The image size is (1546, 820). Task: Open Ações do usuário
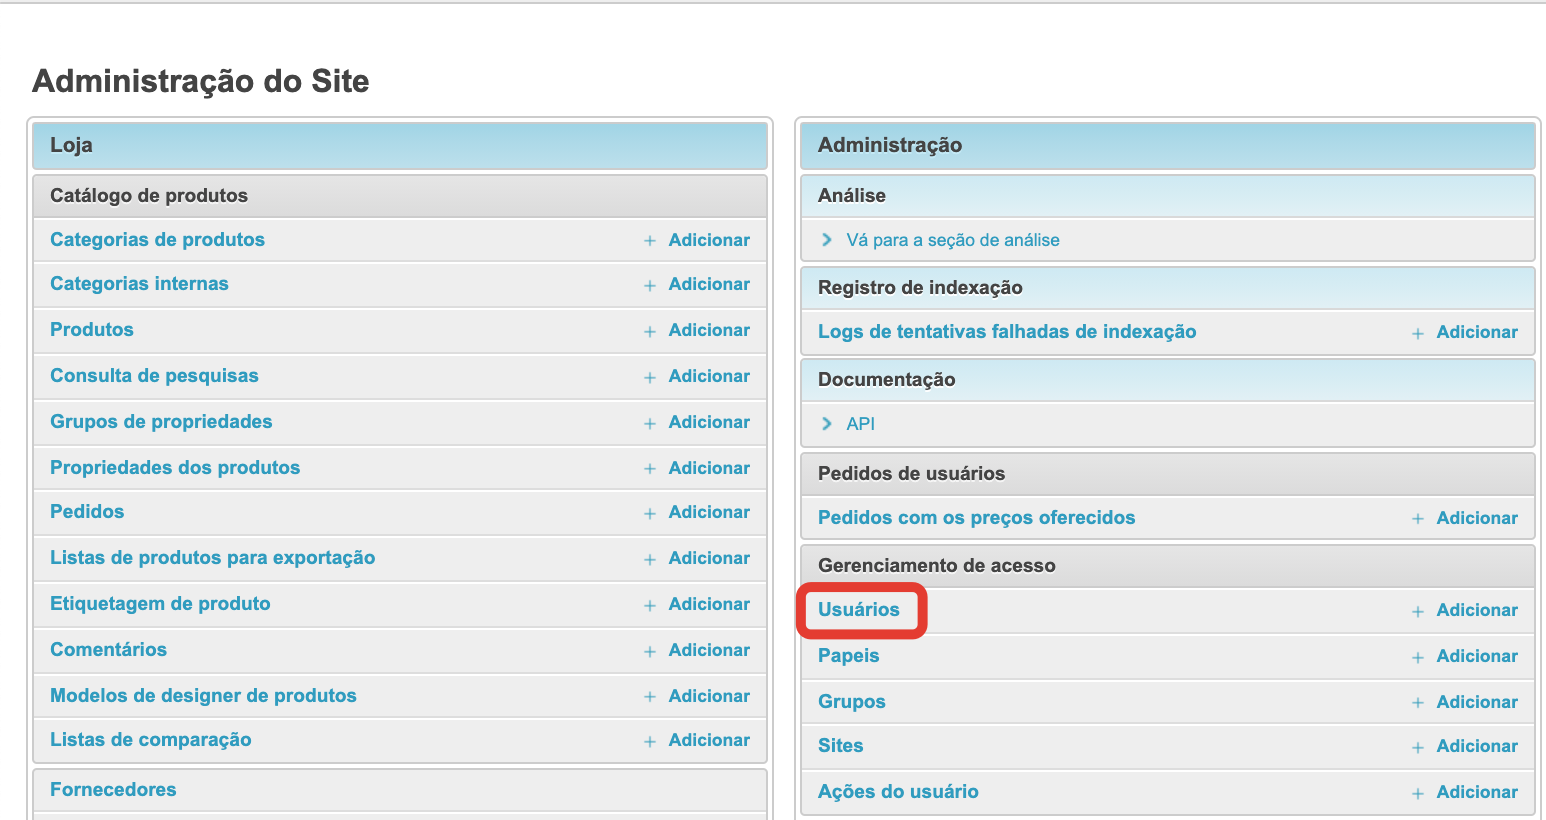pyautogui.click(x=898, y=792)
